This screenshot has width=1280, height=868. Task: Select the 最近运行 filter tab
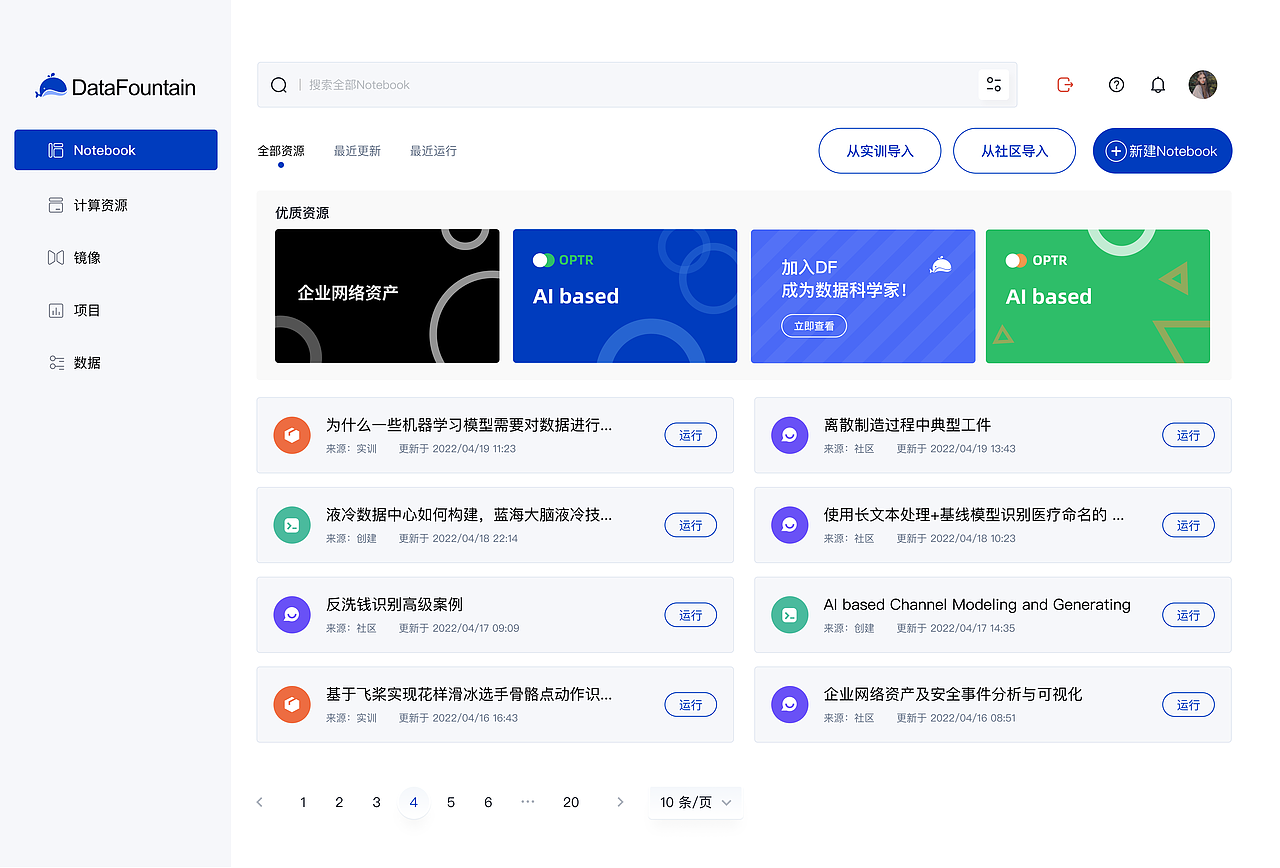(433, 150)
